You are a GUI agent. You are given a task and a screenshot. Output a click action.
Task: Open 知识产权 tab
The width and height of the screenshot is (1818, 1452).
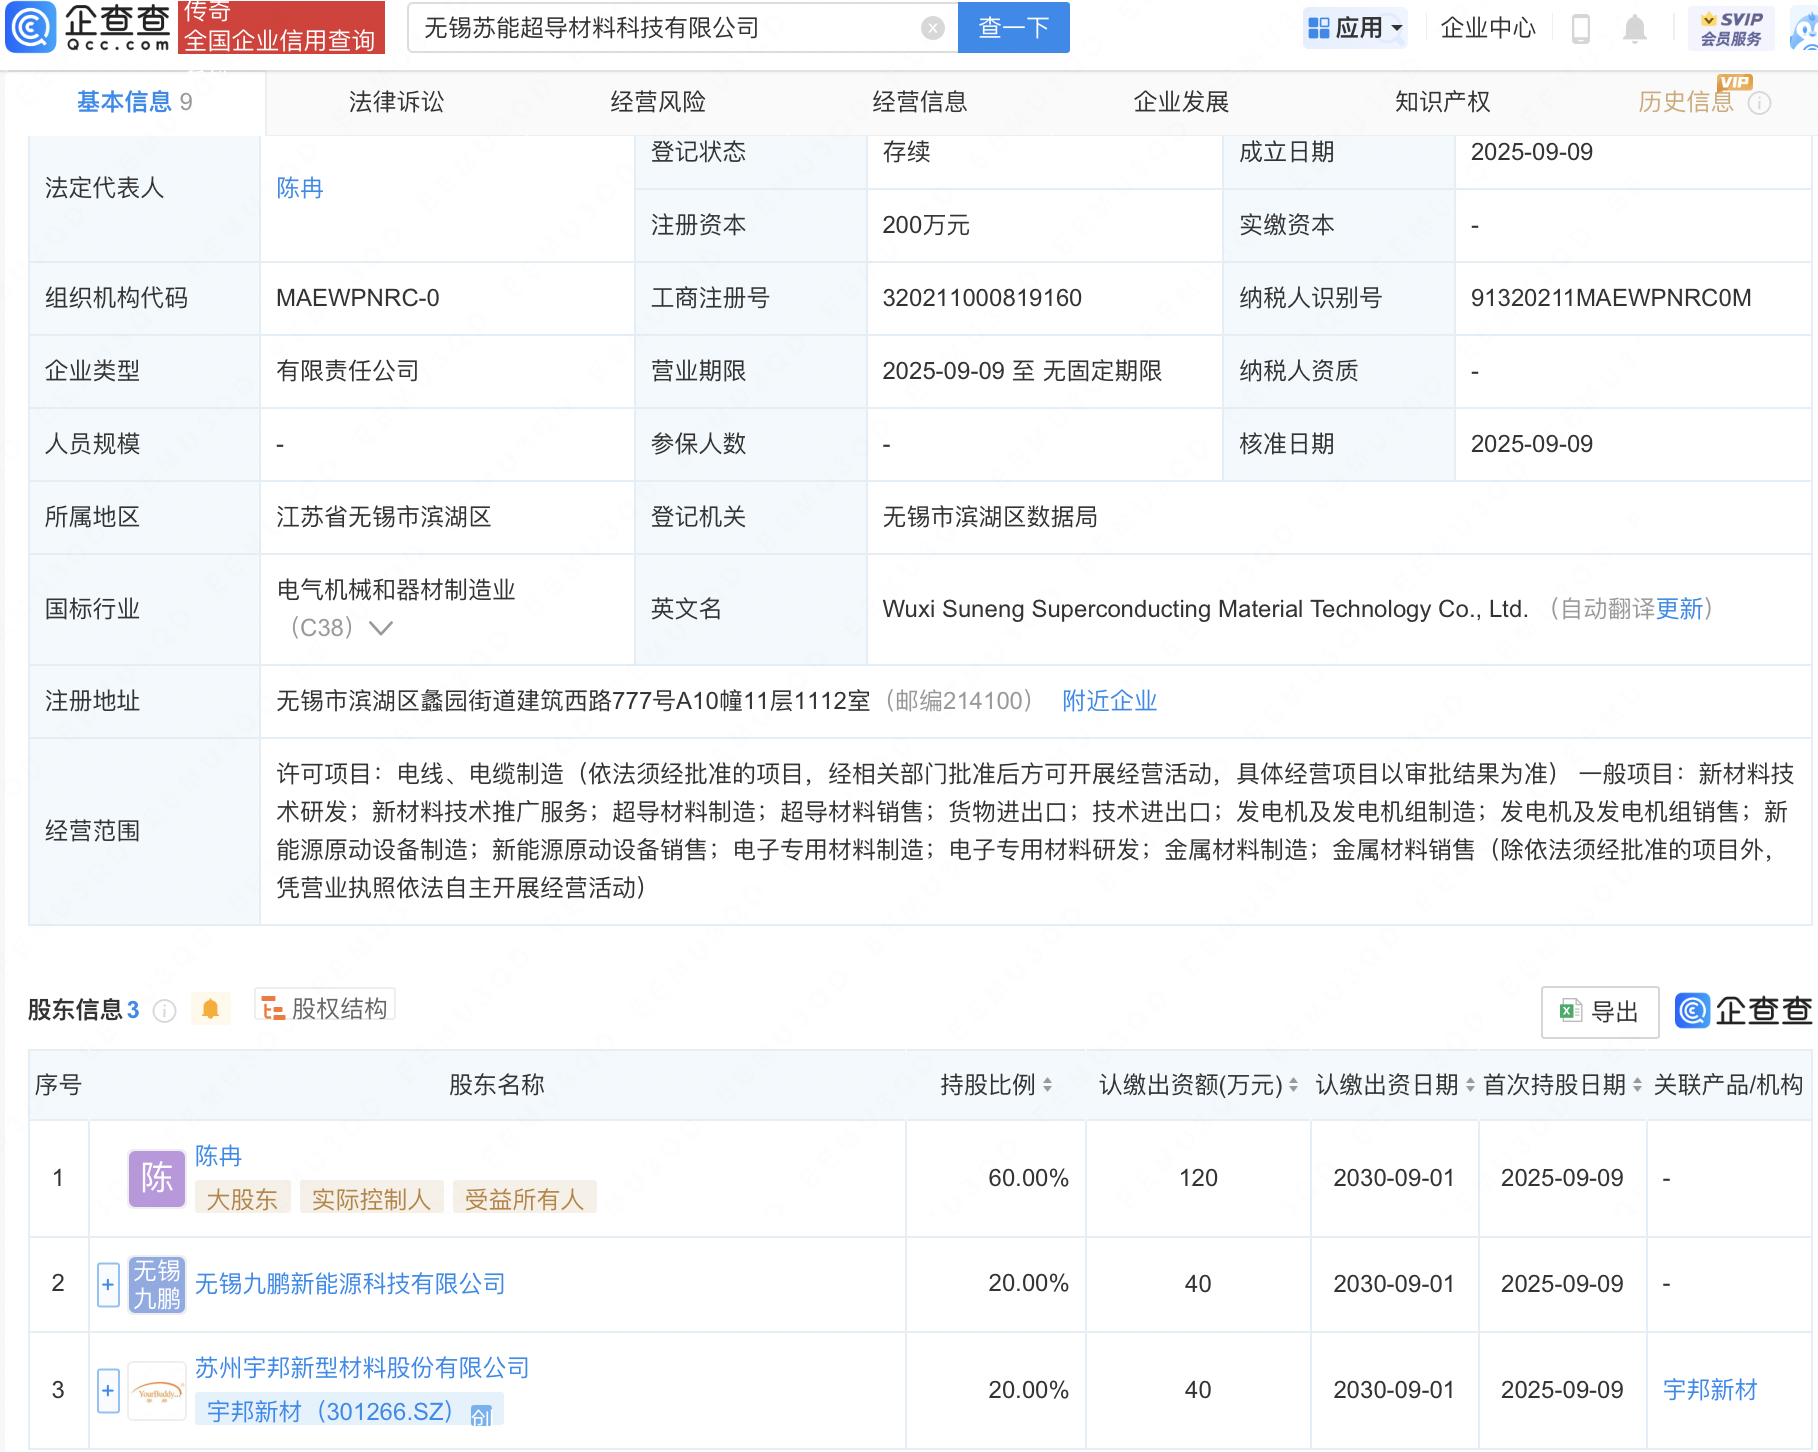[x=1443, y=102]
